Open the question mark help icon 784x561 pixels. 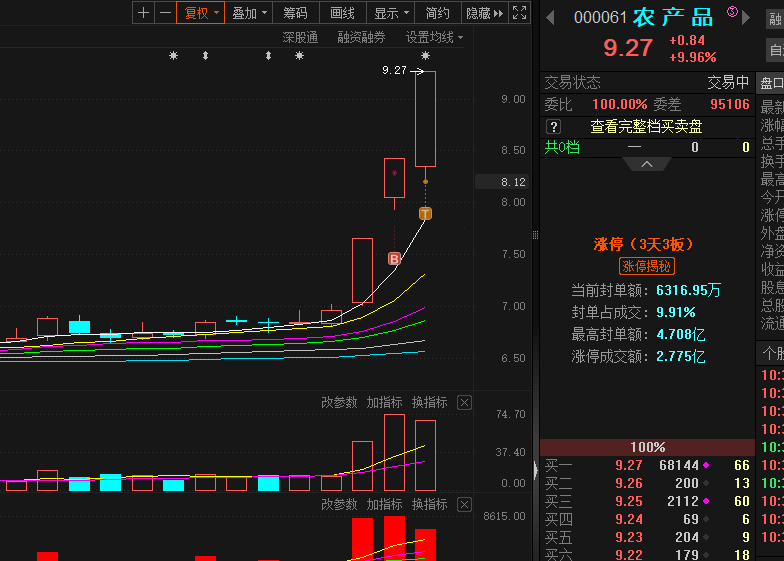(554, 126)
